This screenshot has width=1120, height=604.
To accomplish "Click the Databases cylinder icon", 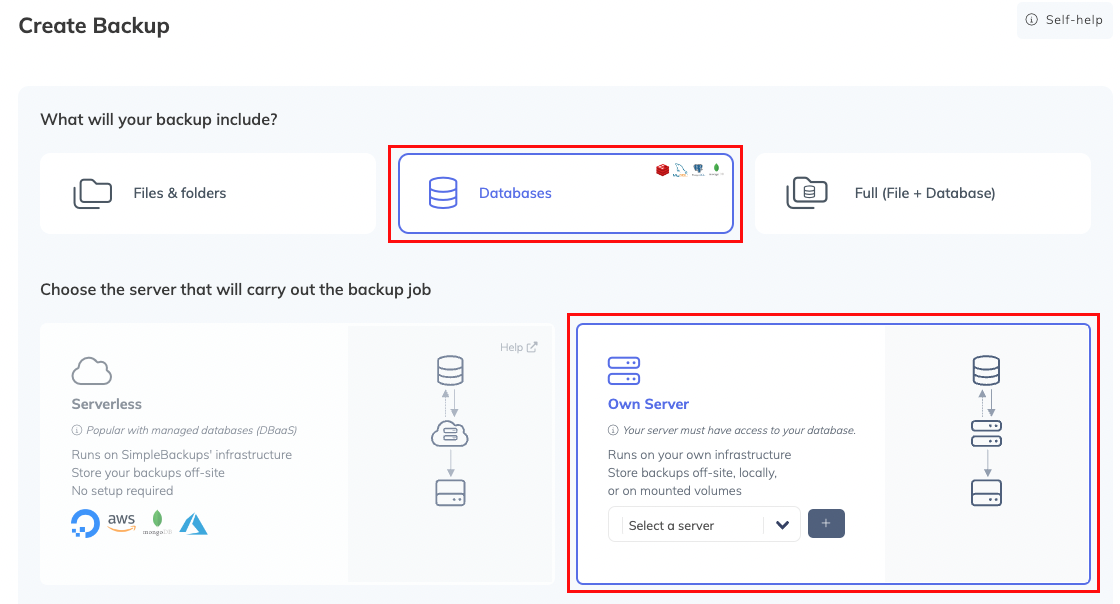I will 443,193.
